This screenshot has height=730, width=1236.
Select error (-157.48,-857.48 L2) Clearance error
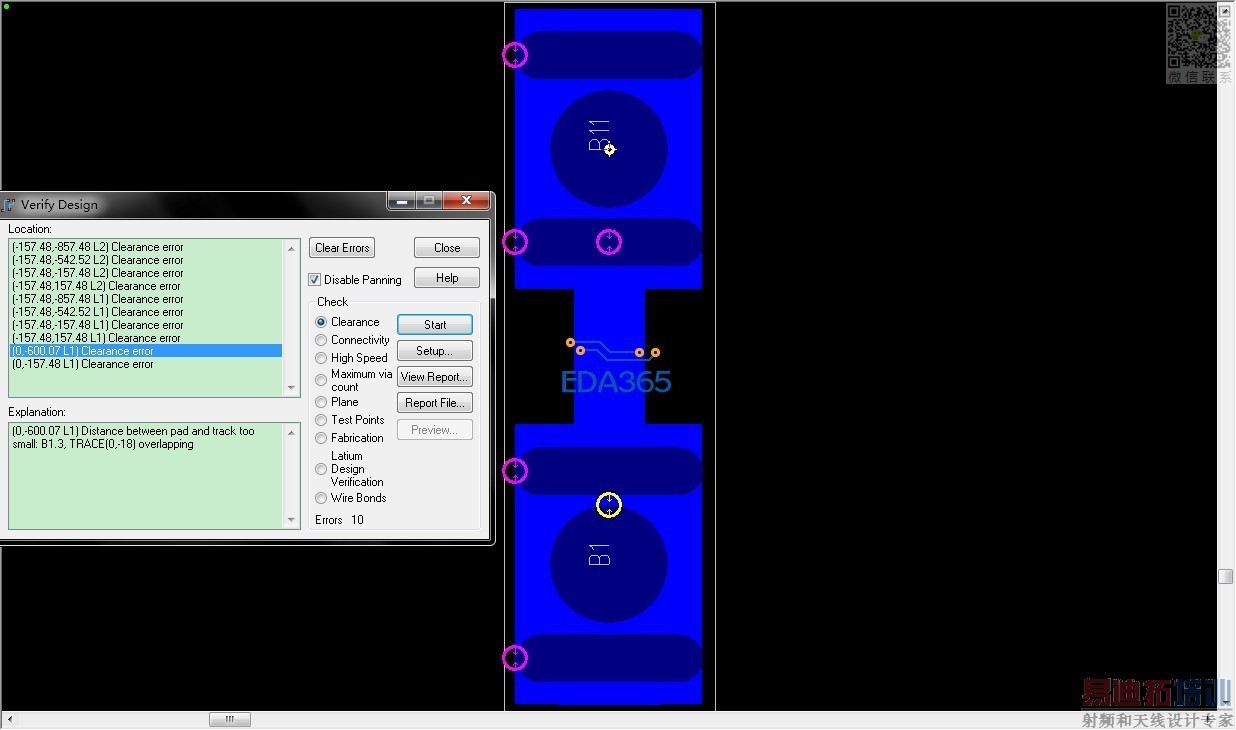pos(146,247)
